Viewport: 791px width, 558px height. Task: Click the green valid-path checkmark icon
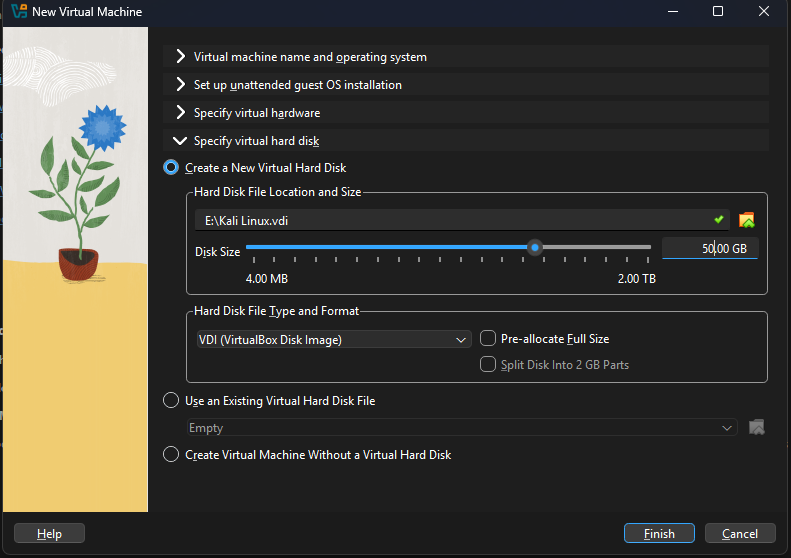click(x=719, y=219)
